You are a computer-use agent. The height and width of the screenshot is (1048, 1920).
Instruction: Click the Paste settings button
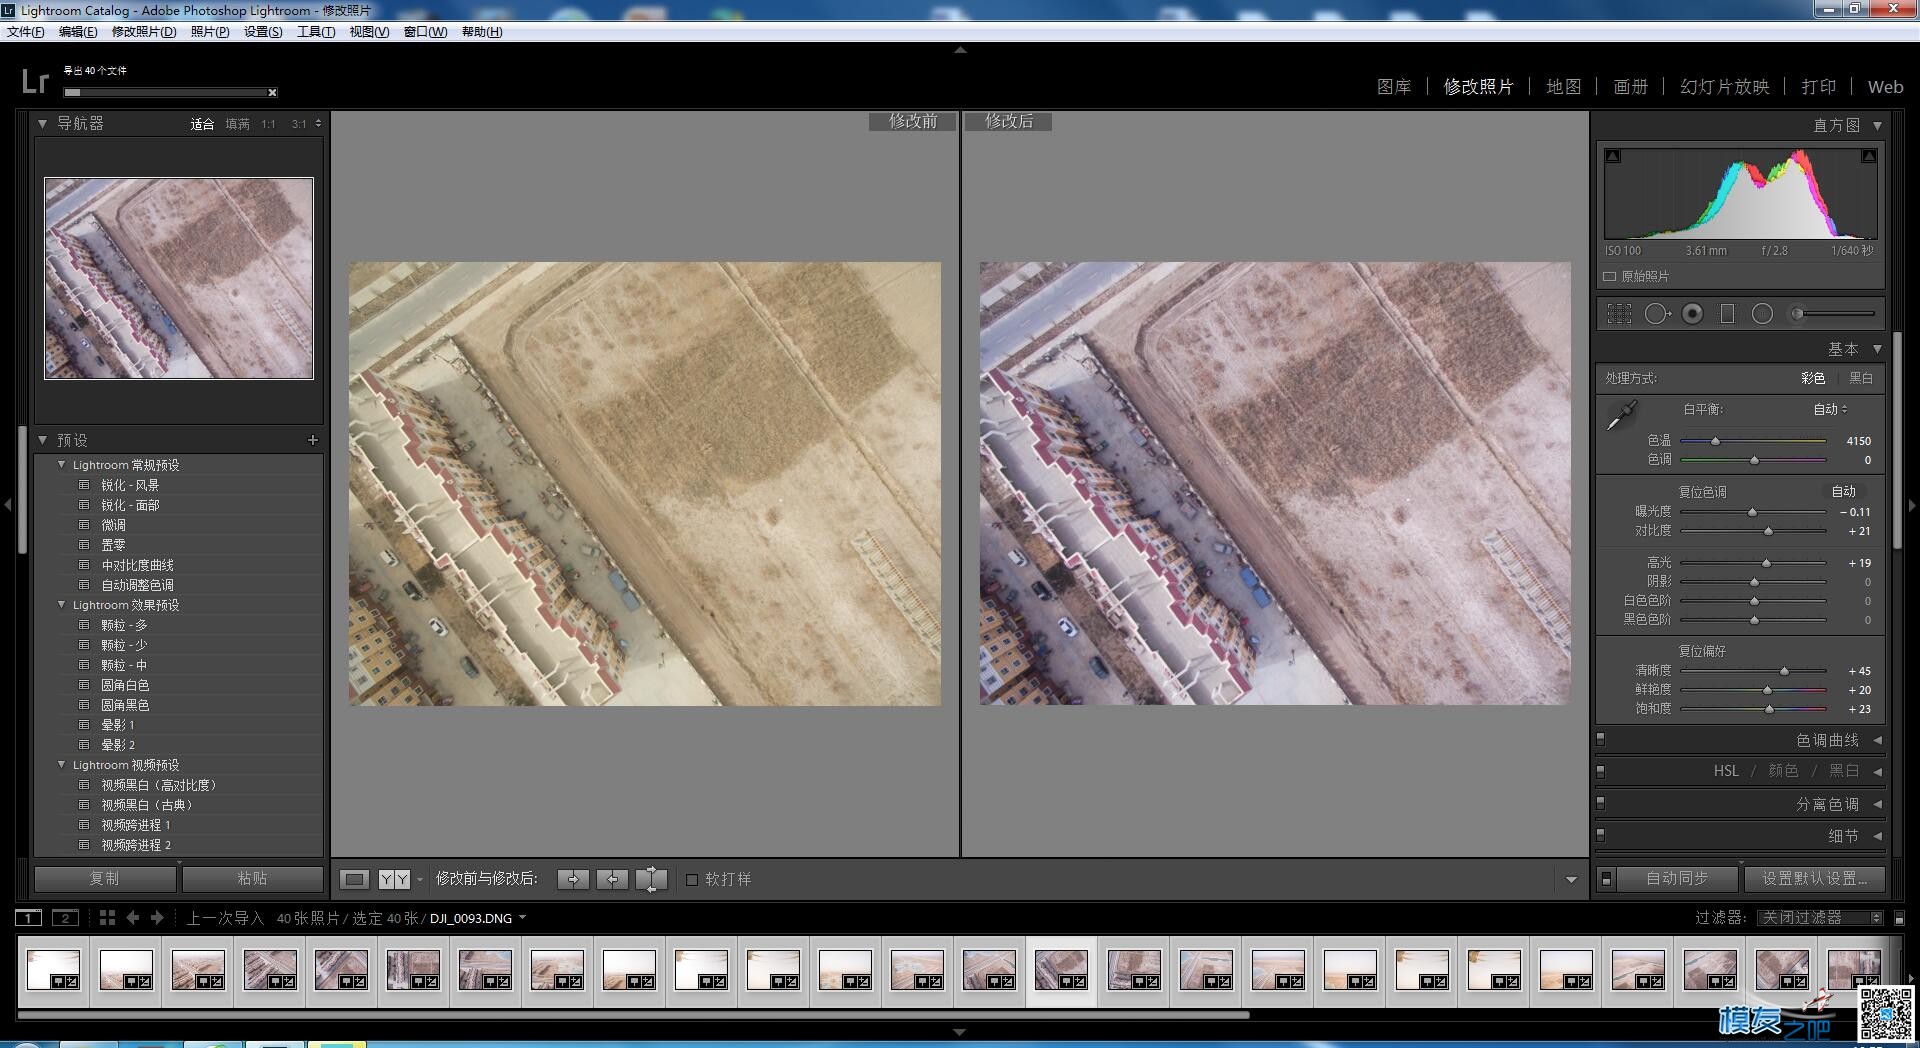point(252,878)
